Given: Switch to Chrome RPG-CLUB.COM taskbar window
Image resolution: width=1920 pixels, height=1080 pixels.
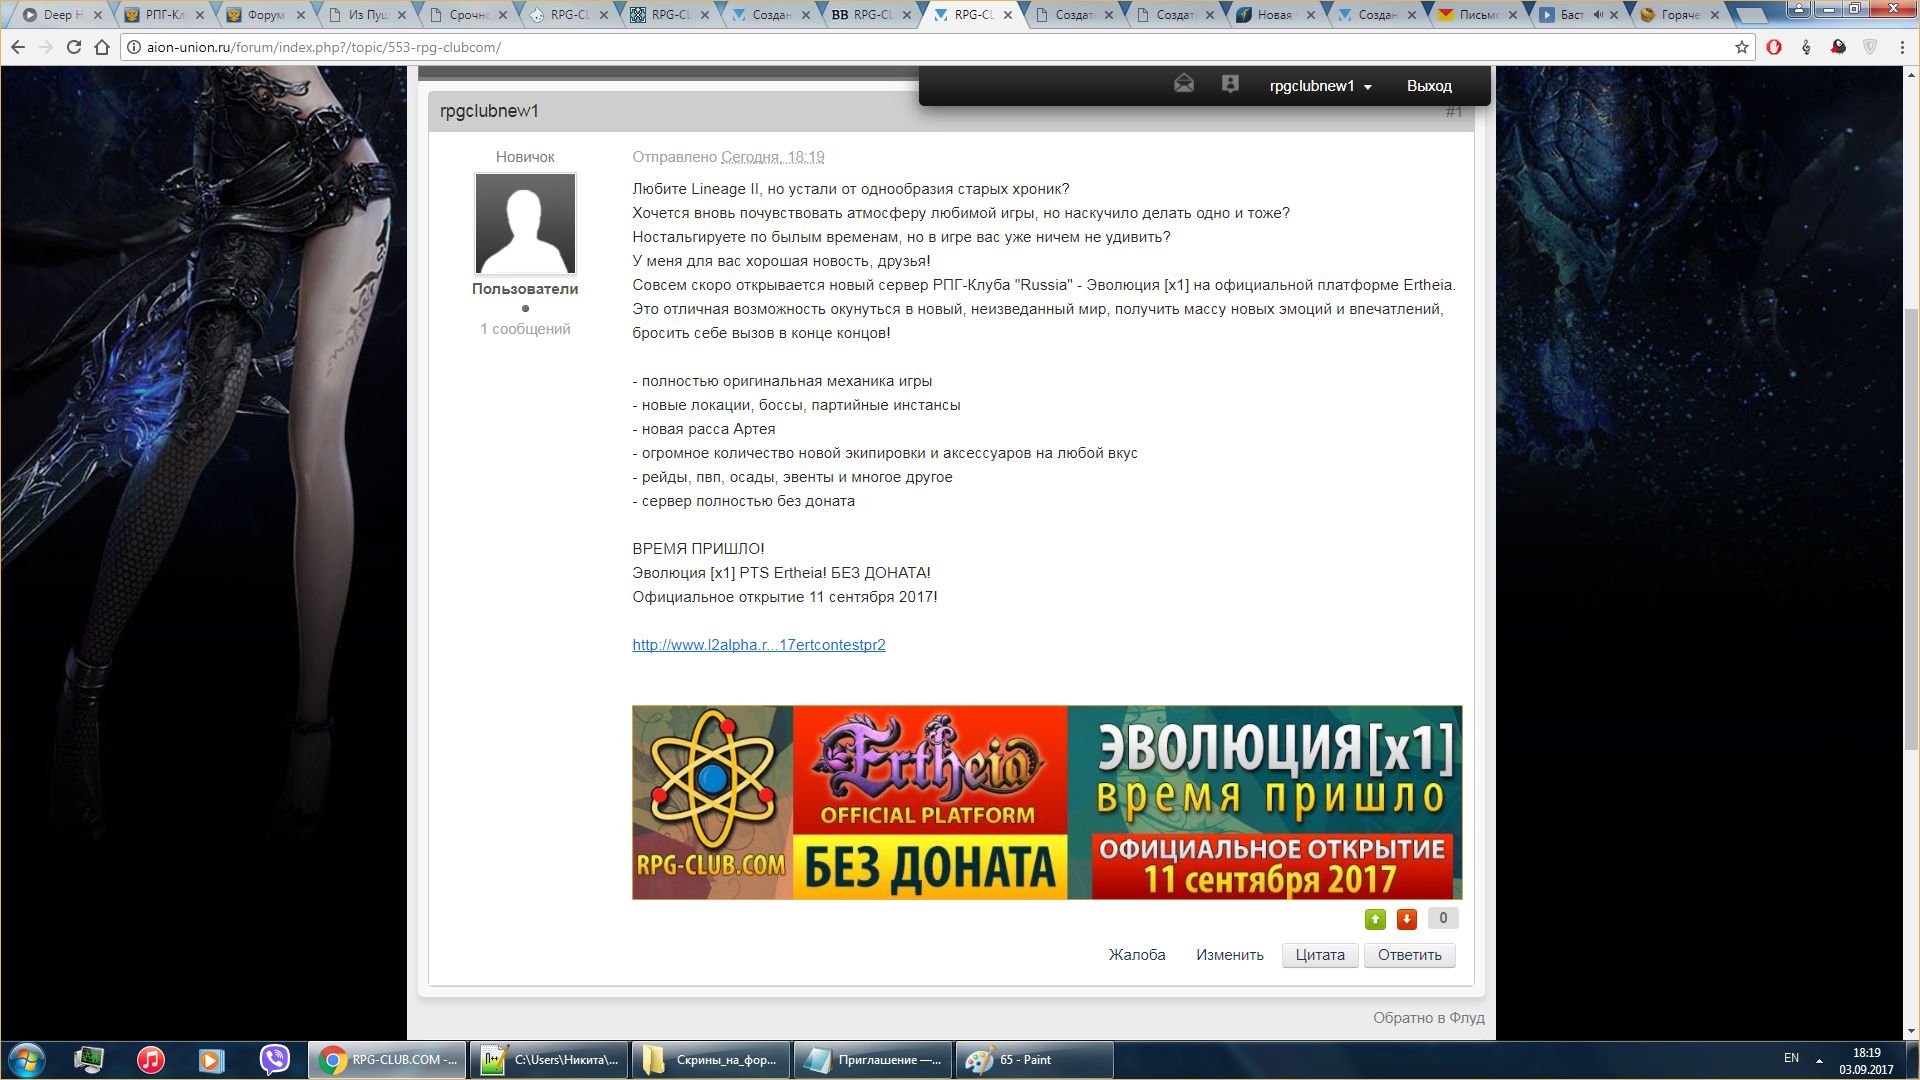Looking at the screenshot, I should [x=387, y=1060].
